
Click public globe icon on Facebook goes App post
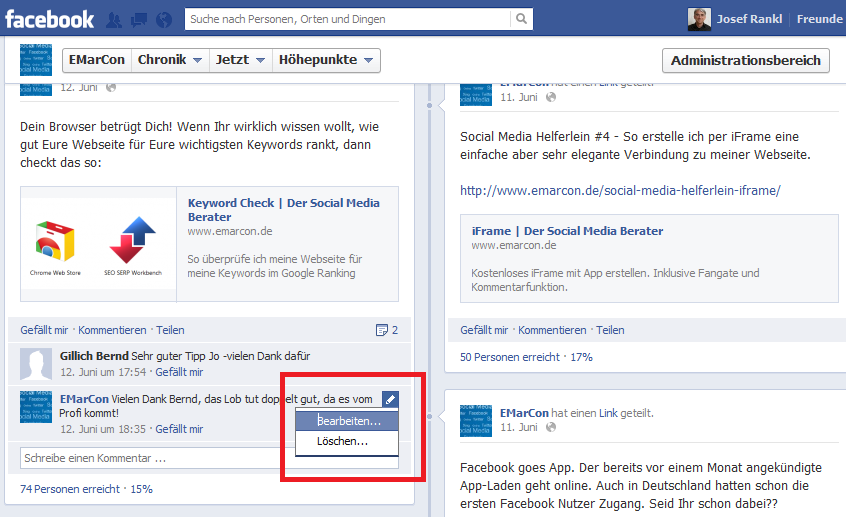coord(551,427)
